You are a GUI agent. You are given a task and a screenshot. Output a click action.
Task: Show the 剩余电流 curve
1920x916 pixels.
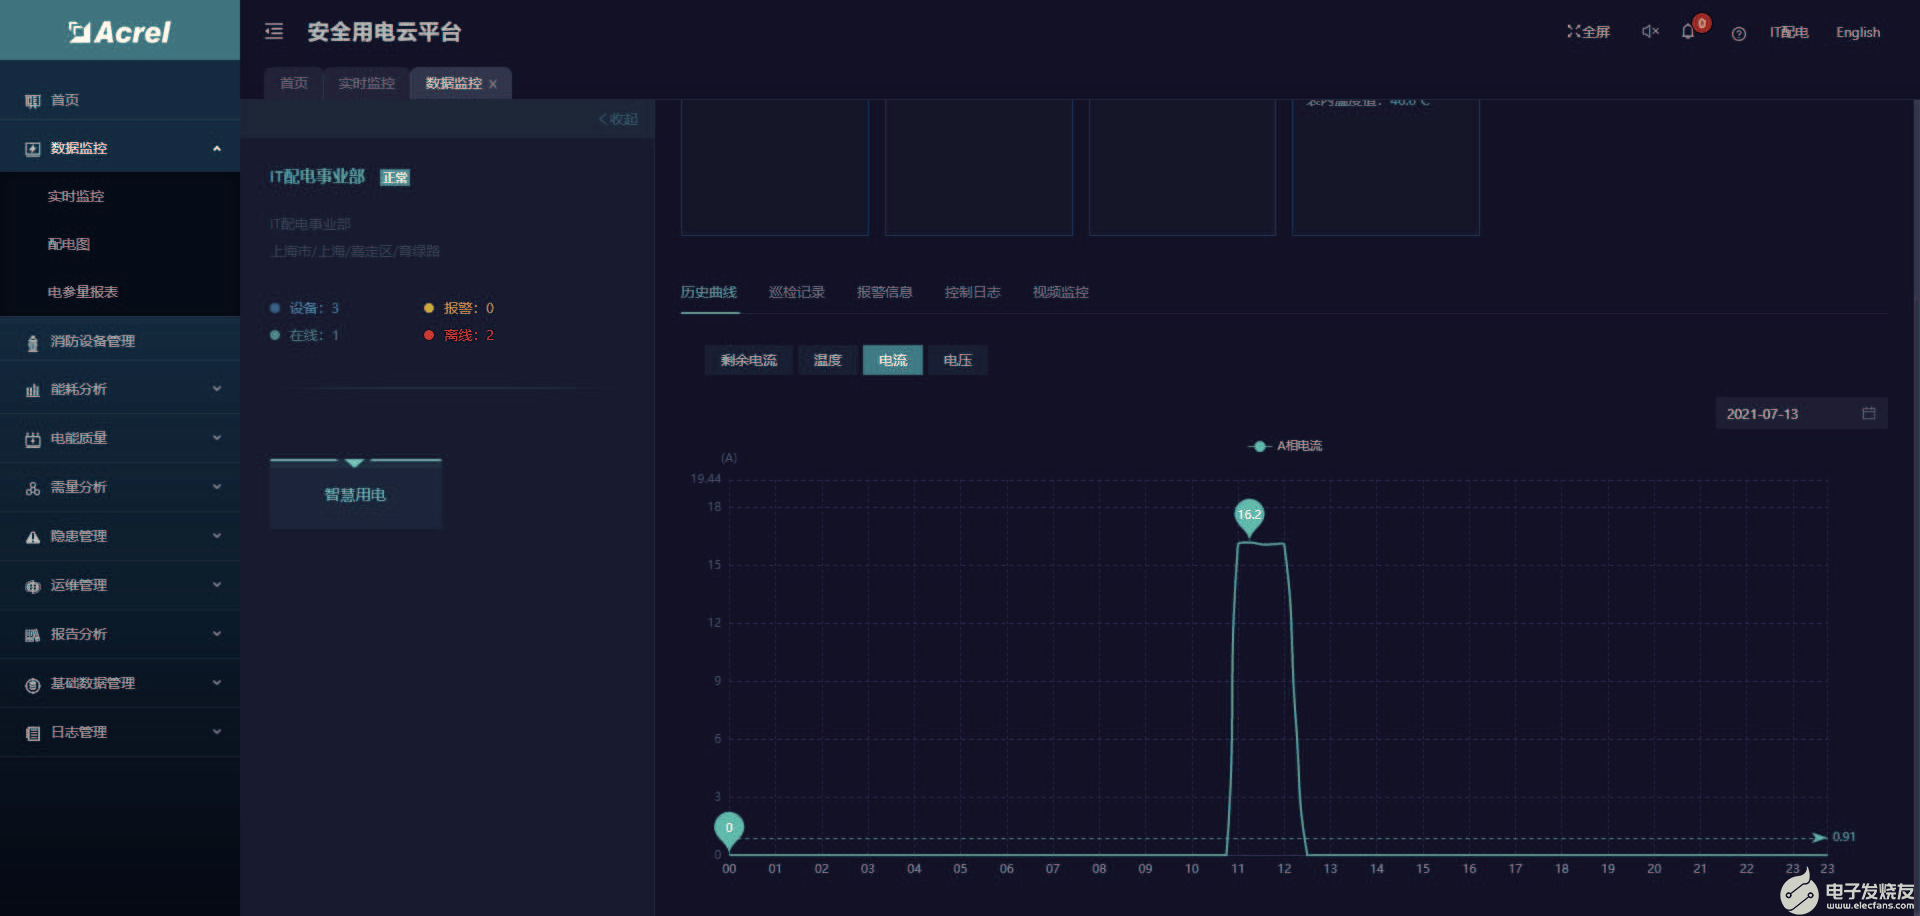pyautogui.click(x=749, y=360)
